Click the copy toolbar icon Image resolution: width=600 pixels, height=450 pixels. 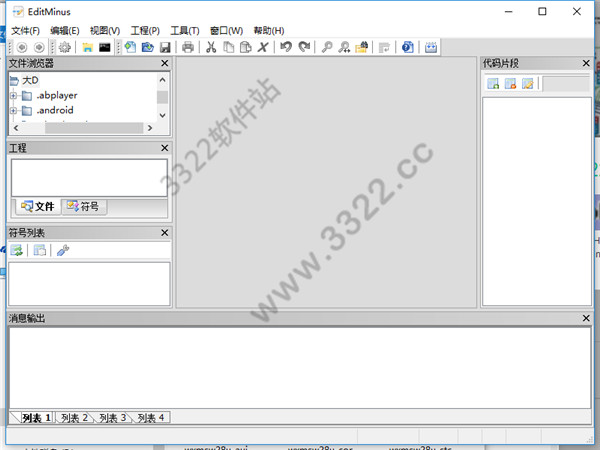(228, 47)
